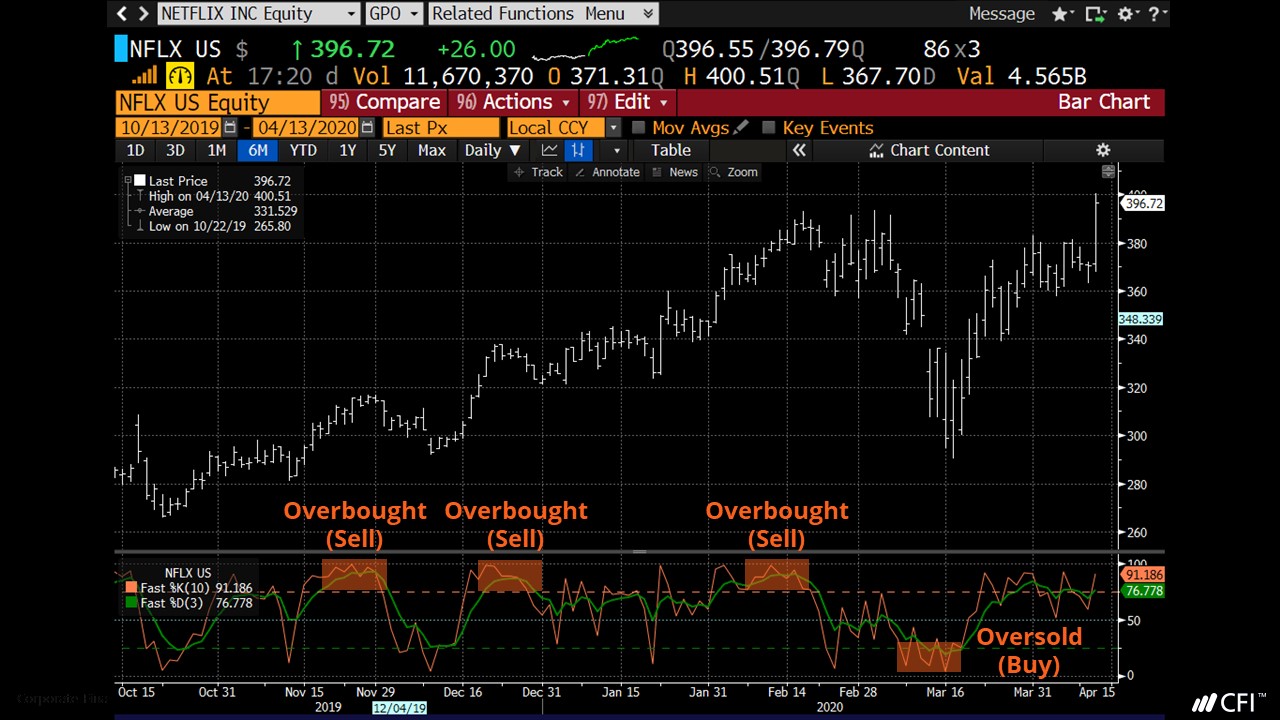
Task: Click the small scale icon above price axis
Action: tap(1108, 172)
